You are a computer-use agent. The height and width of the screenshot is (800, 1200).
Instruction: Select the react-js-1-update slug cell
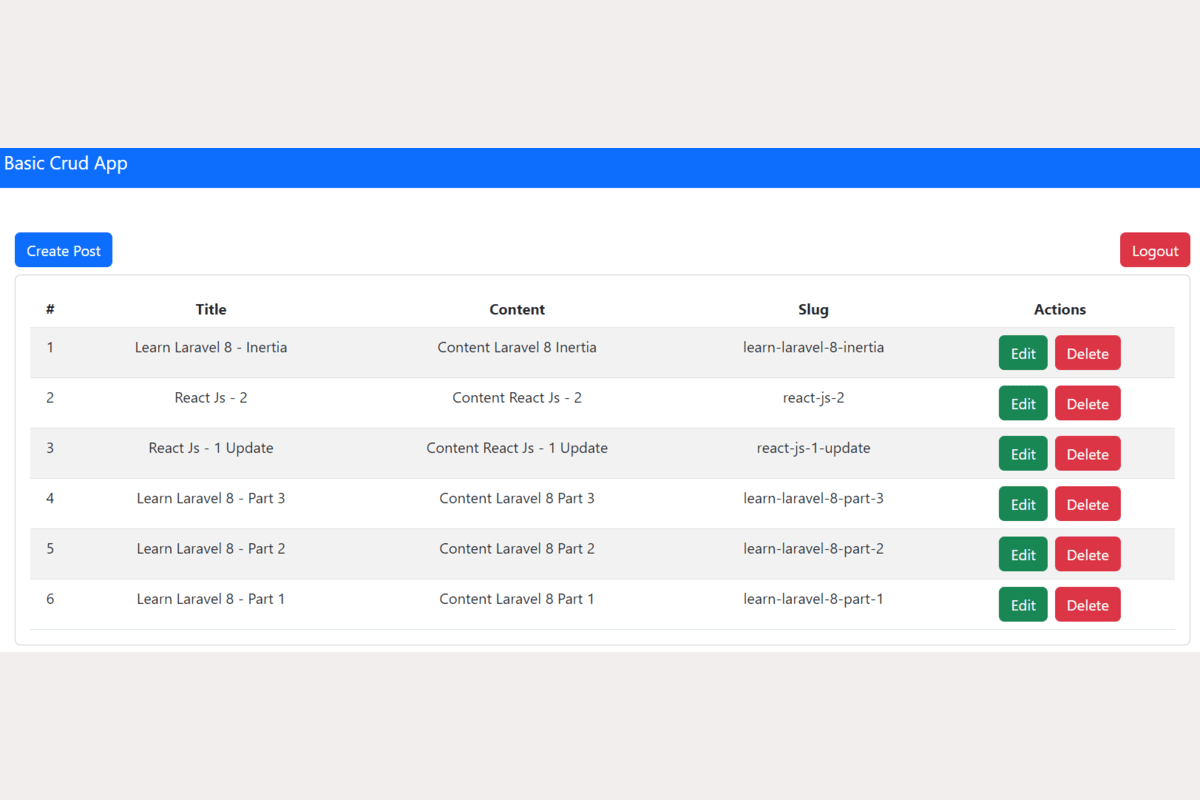tap(813, 448)
